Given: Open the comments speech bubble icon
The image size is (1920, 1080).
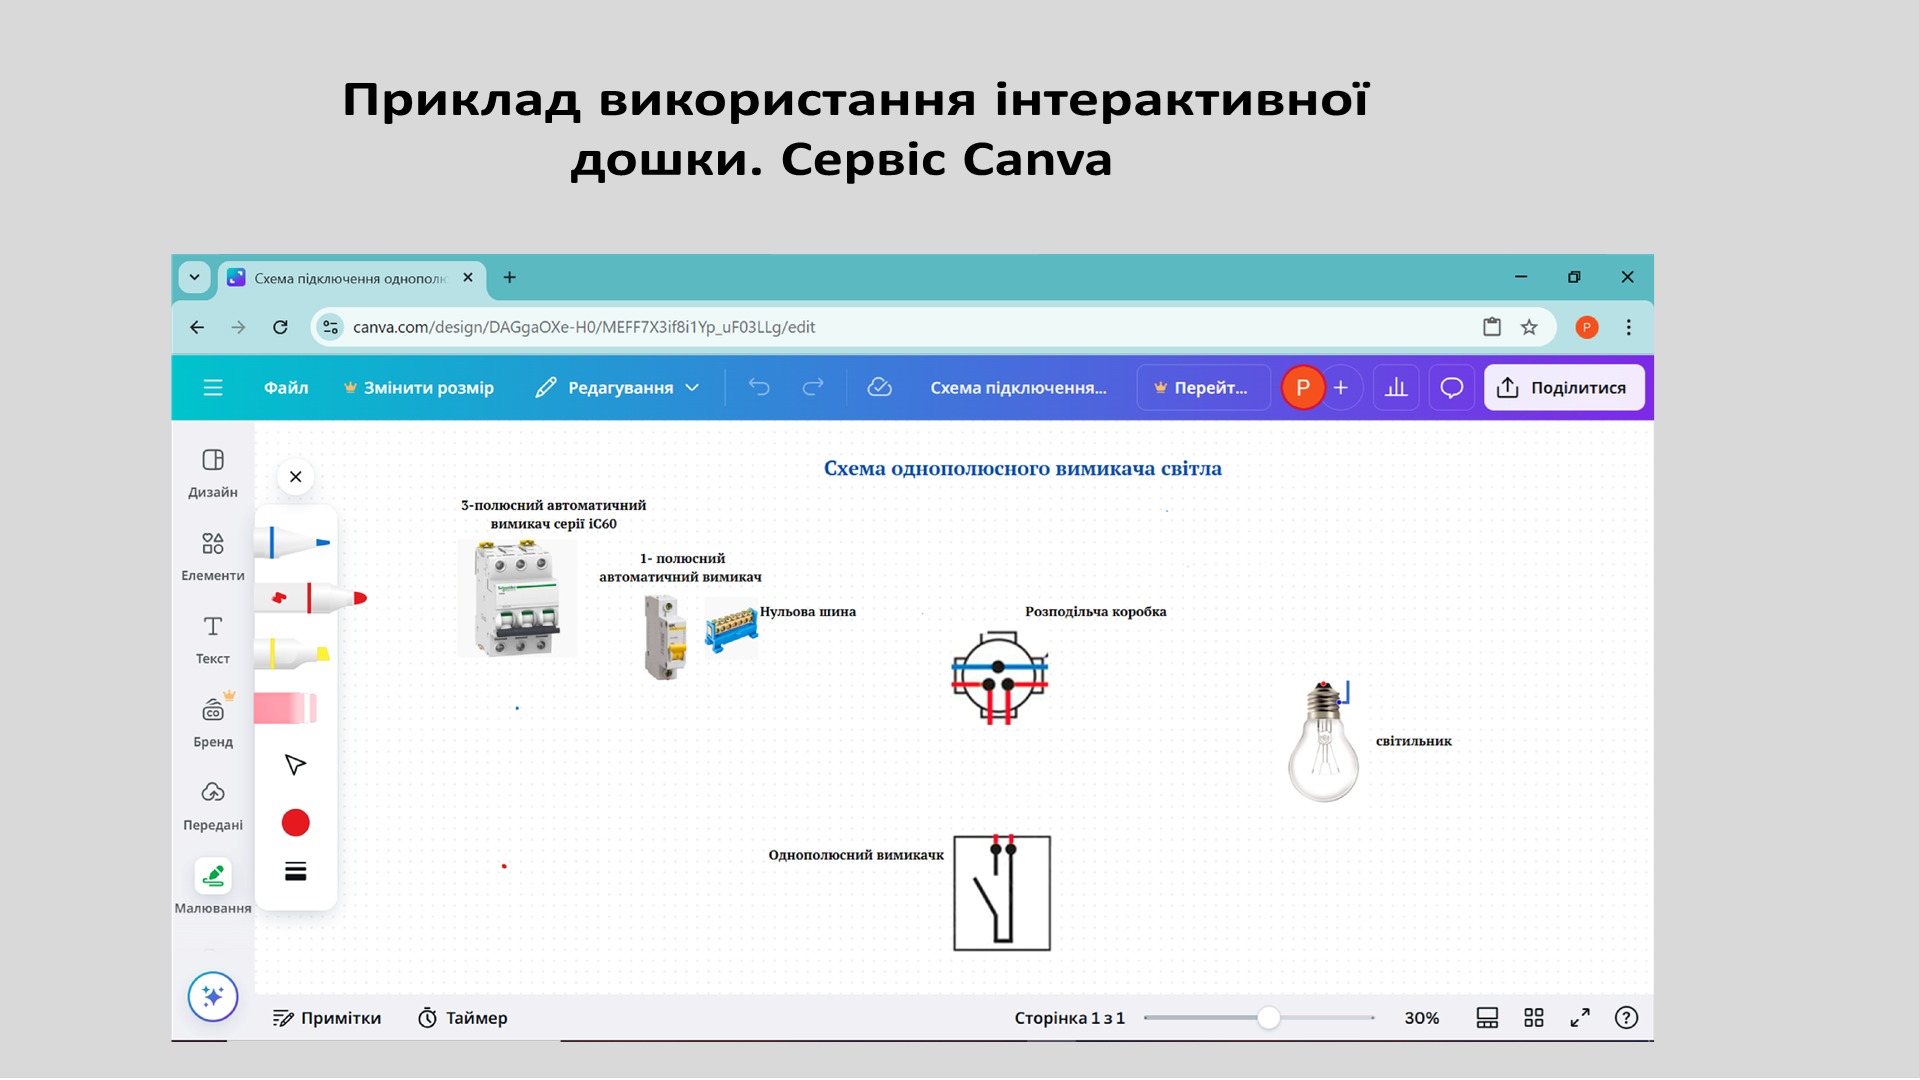Looking at the screenshot, I should (x=1451, y=388).
